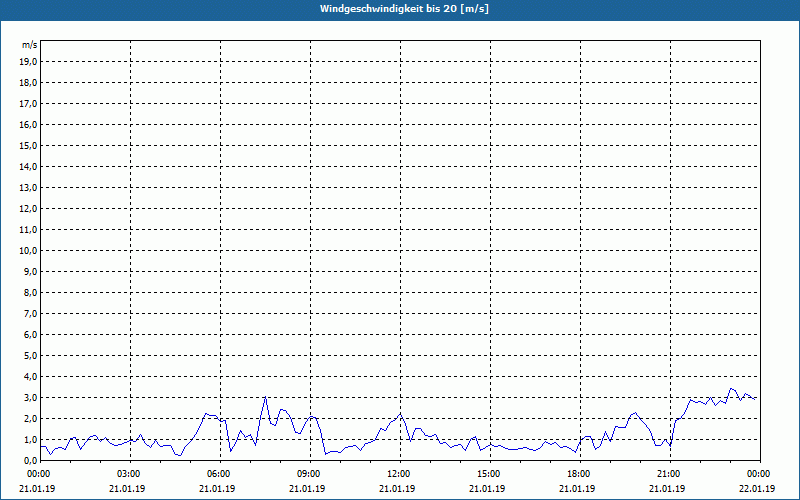Pick the 21.01.19 date under 21:00
Viewport: 800px width, 500px height.
point(667,489)
